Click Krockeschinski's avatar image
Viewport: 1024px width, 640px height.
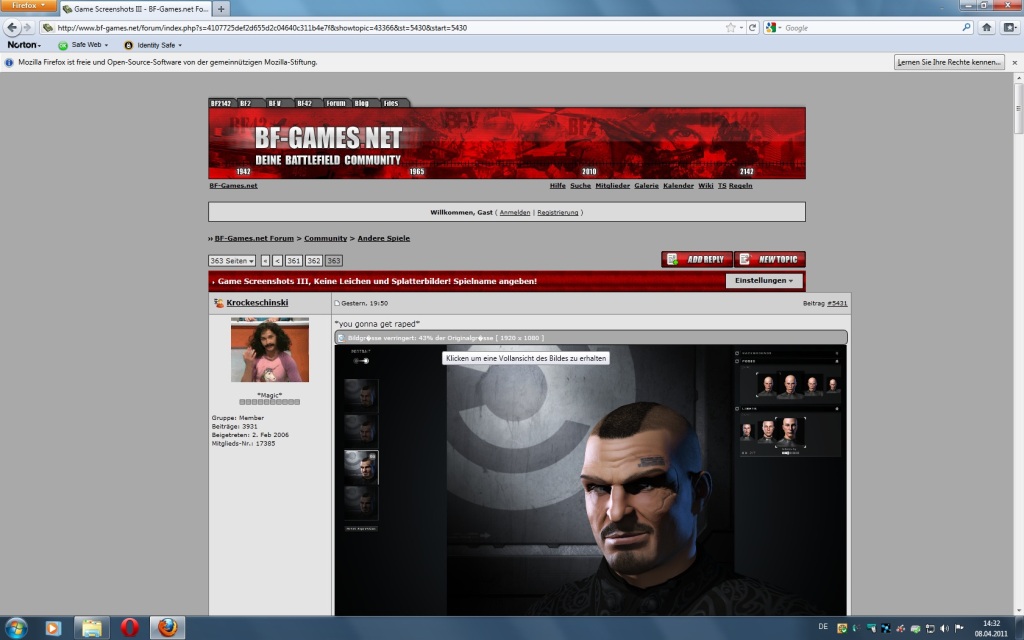point(270,350)
